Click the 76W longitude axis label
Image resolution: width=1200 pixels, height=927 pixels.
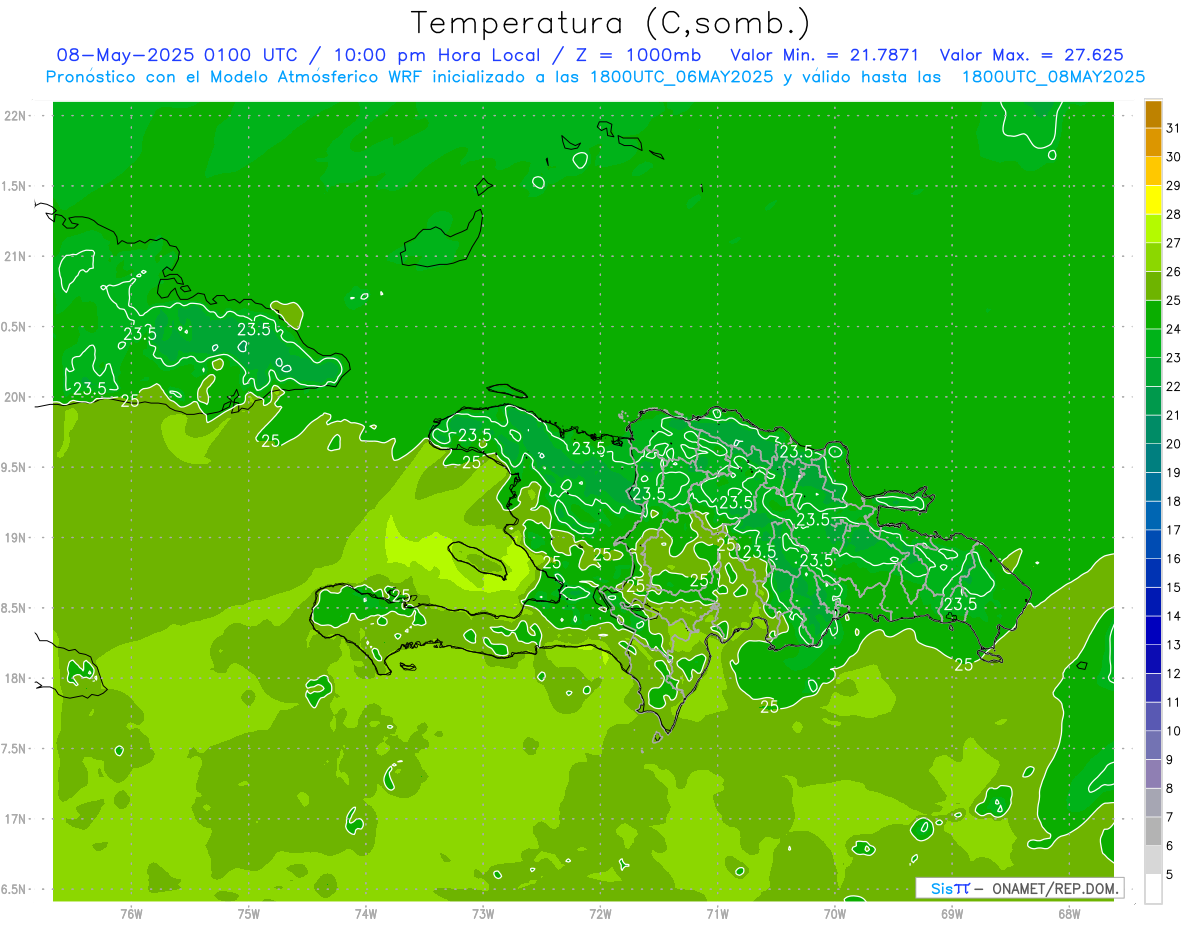[x=131, y=913]
